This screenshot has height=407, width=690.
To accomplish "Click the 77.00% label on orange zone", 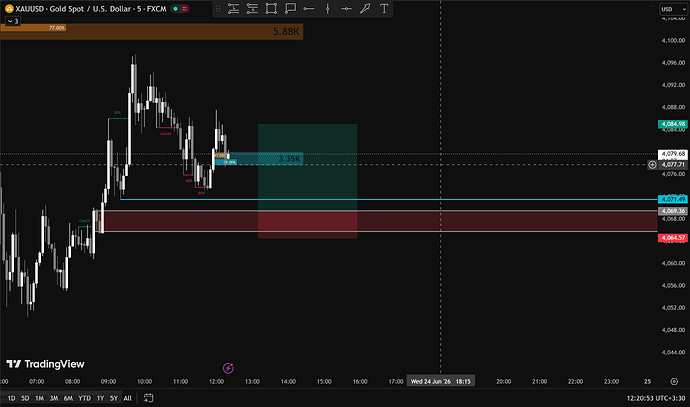I will [x=57, y=28].
